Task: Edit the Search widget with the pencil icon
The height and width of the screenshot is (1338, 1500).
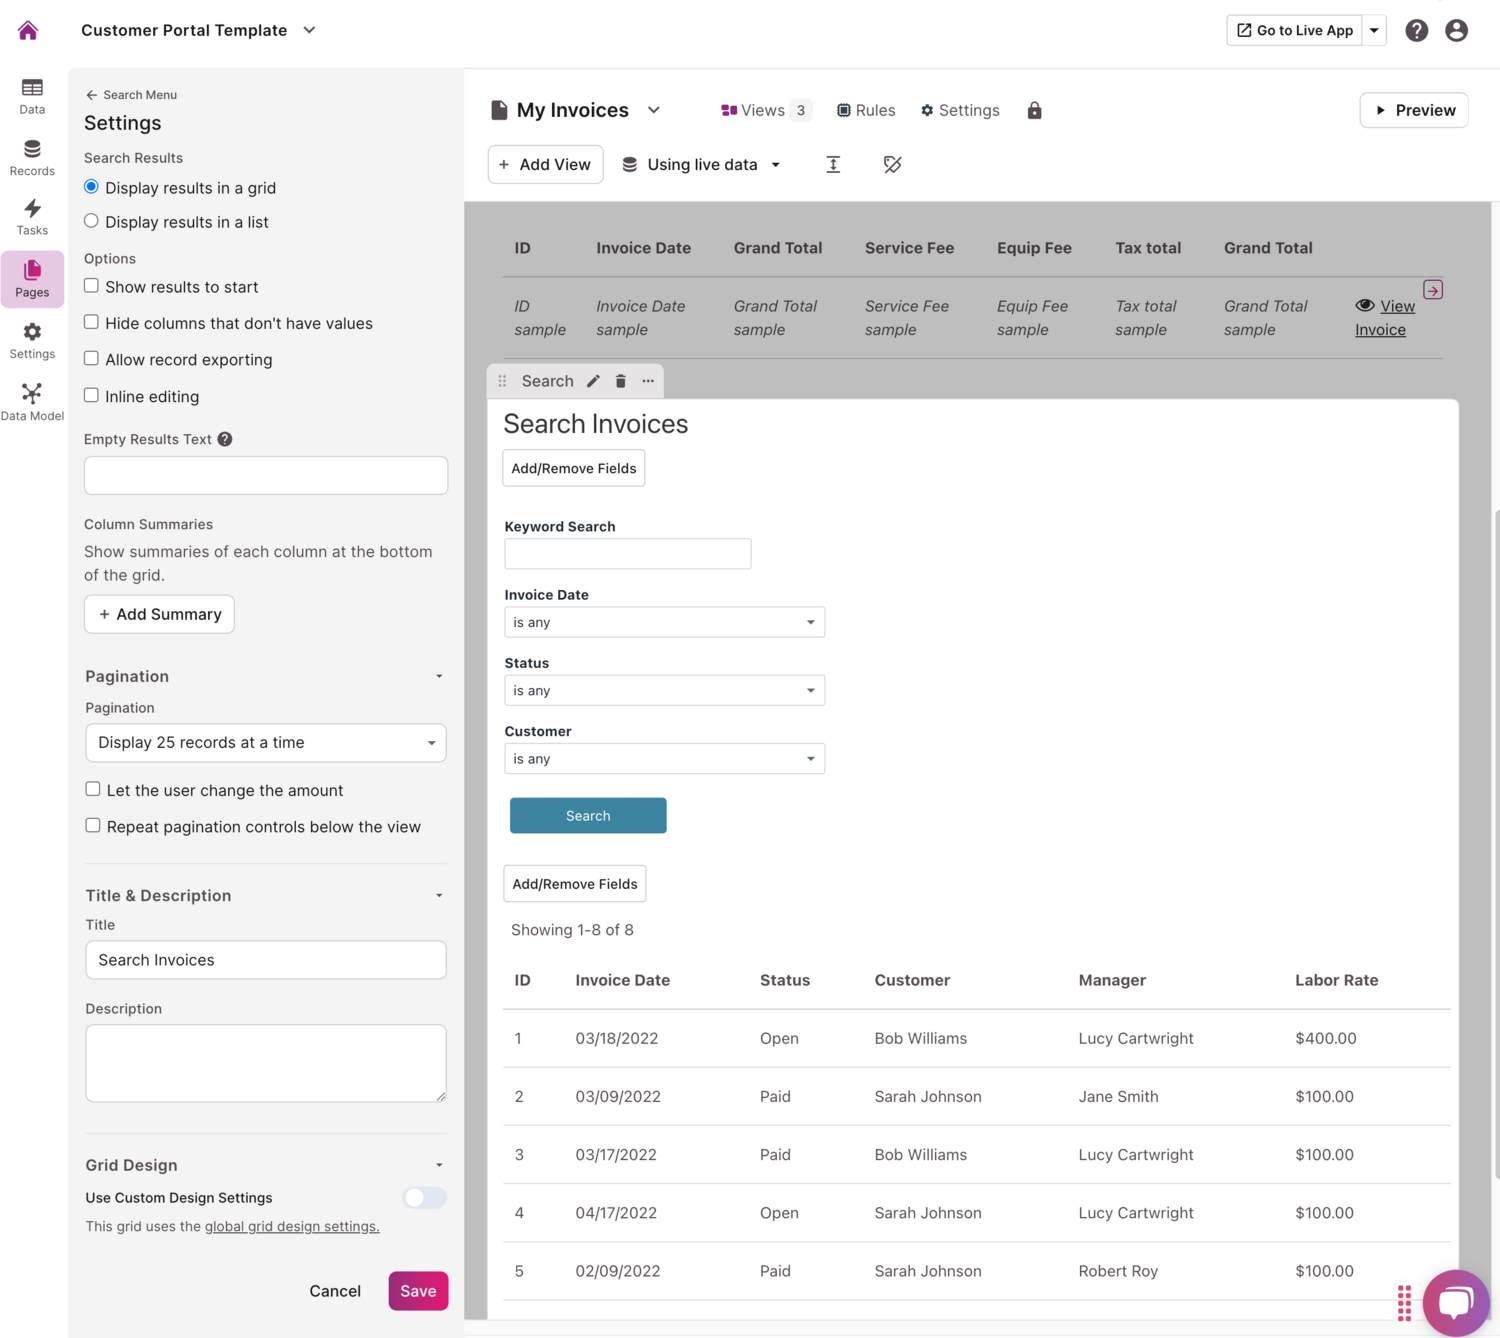Action: pyautogui.click(x=593, y=380)
